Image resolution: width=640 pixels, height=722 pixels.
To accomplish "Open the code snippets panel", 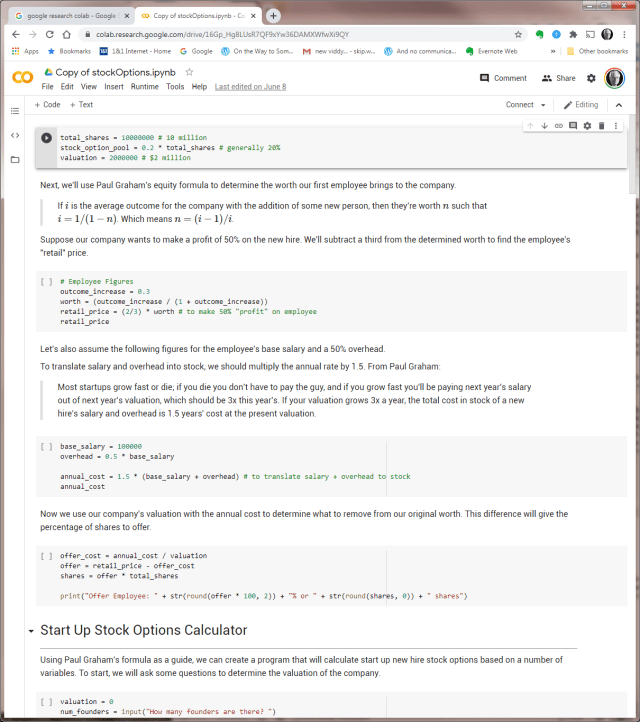I will click(x=15, y=135).
